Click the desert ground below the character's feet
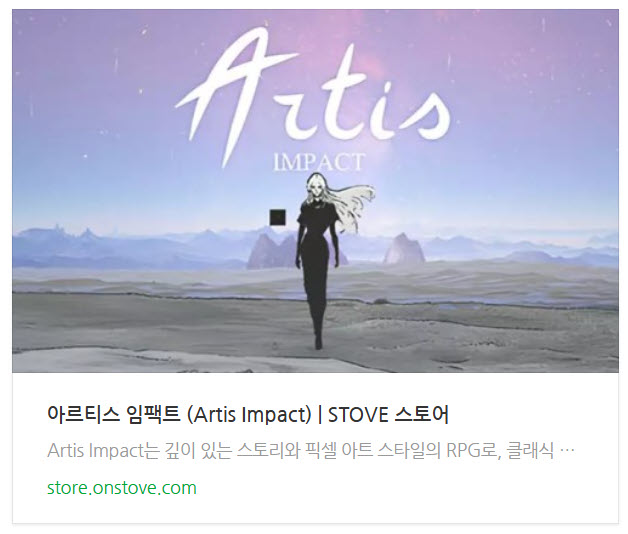Image resolution: width=628 pixels, height=534 pixels. pos(318,359)
